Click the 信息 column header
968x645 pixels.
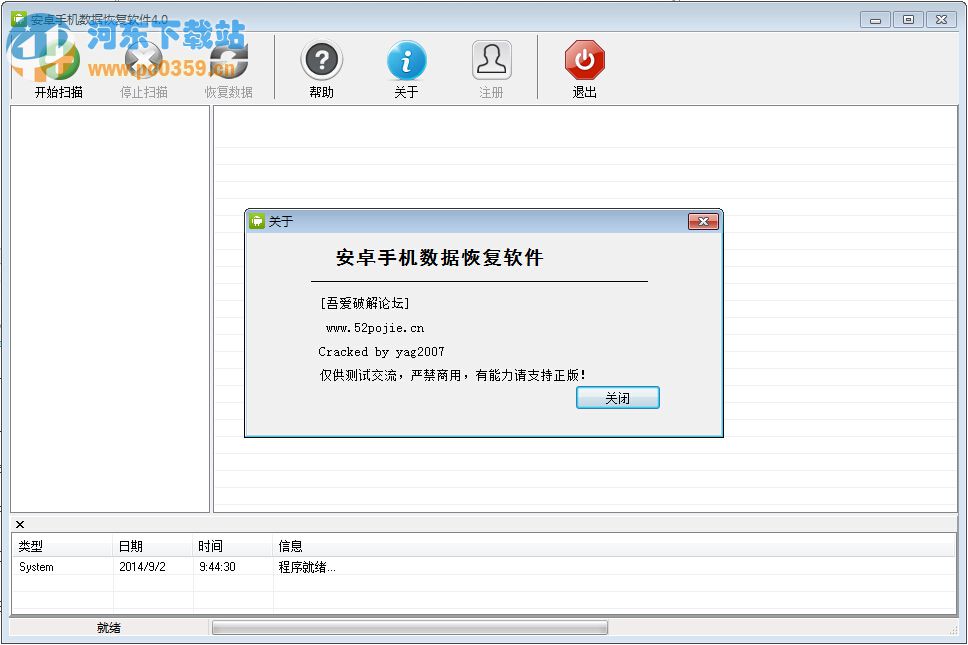click(x=290, y=545)
